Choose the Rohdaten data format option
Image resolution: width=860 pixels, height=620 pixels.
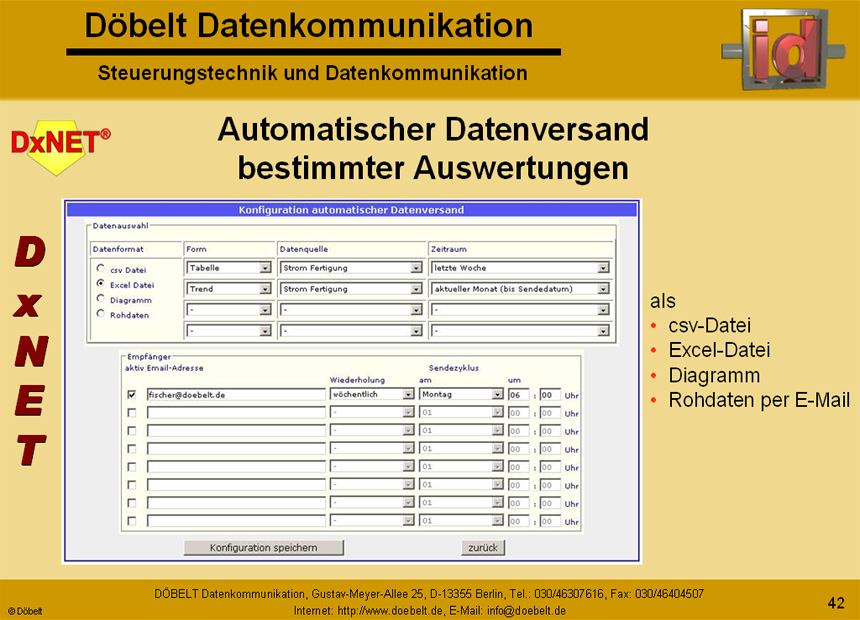[100, 313]
